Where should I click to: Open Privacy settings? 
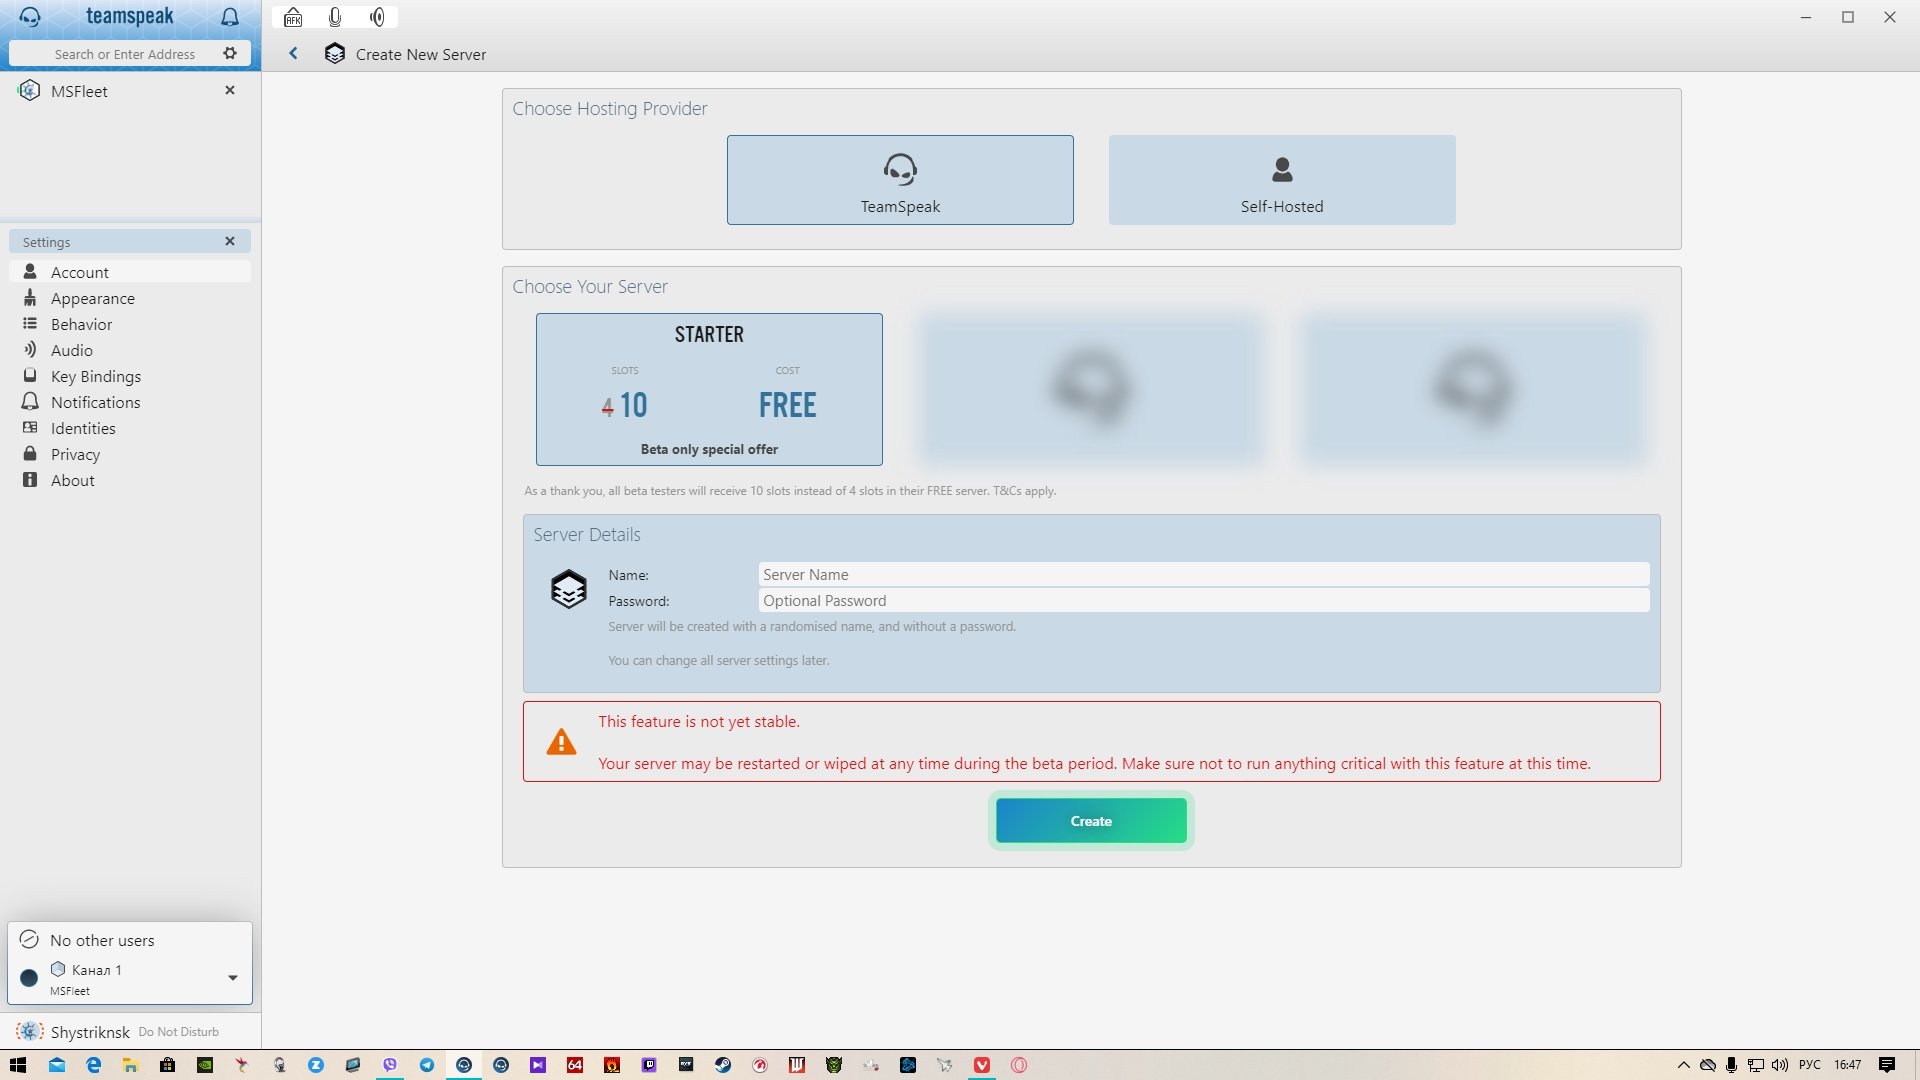tap(130, 454)
